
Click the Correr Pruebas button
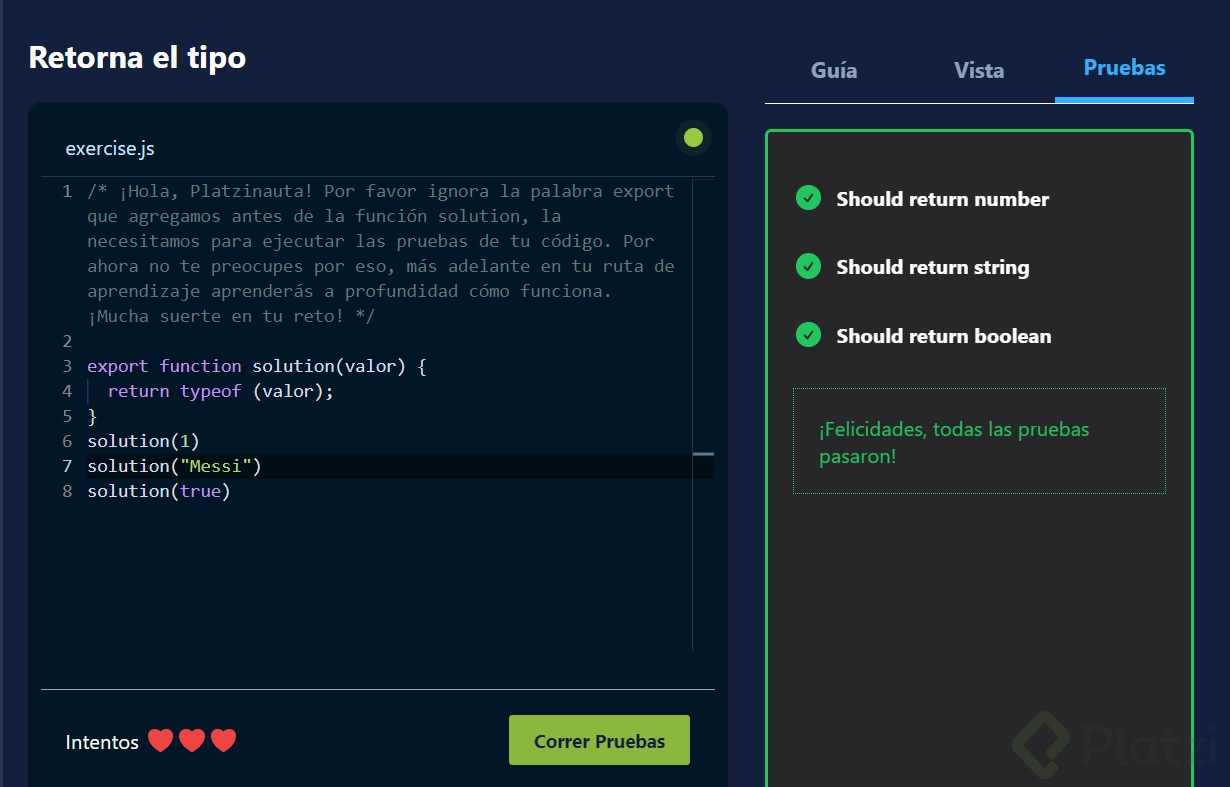click(599, 741)
